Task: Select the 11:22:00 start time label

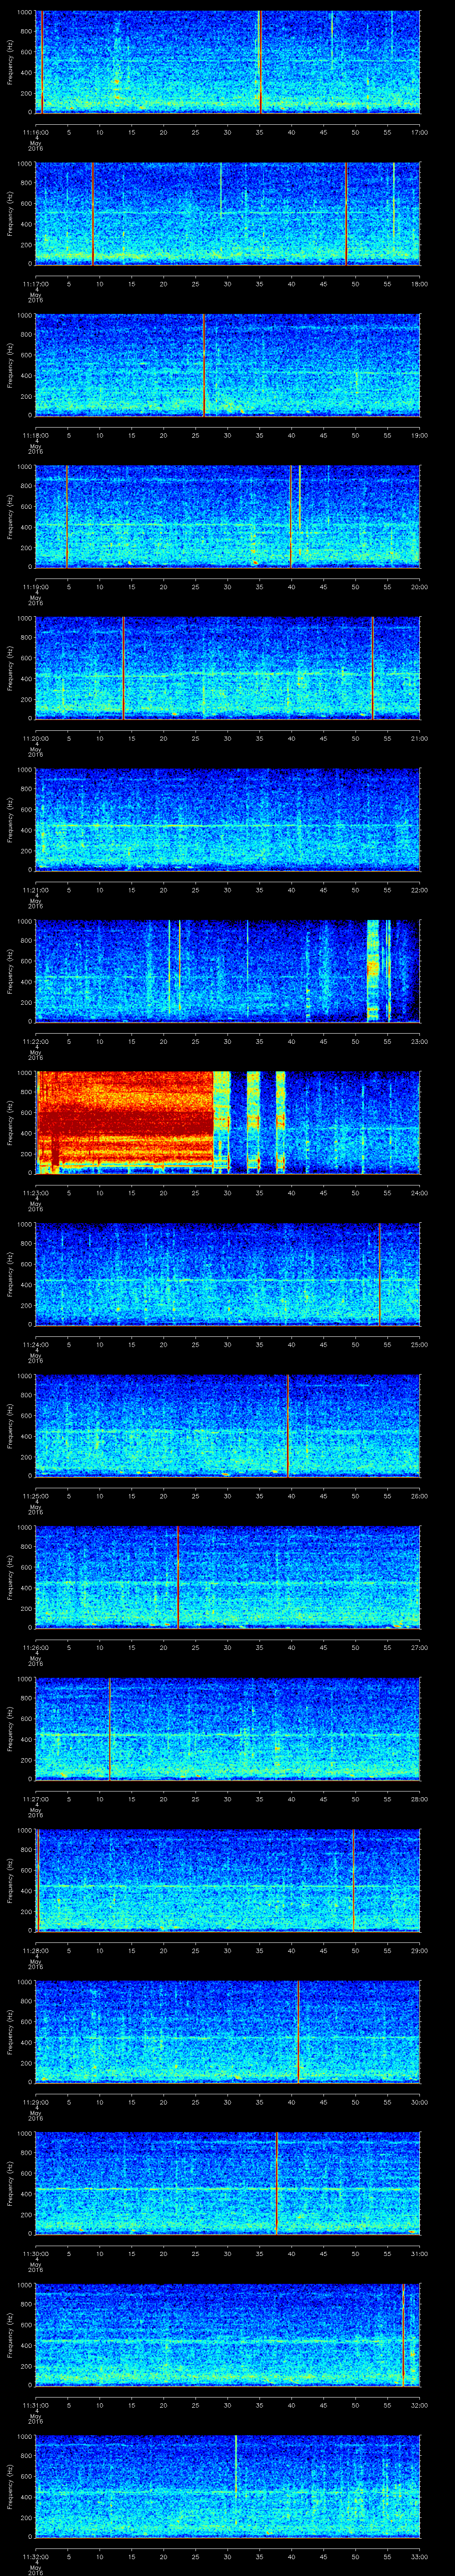Action: (36, 1041)
